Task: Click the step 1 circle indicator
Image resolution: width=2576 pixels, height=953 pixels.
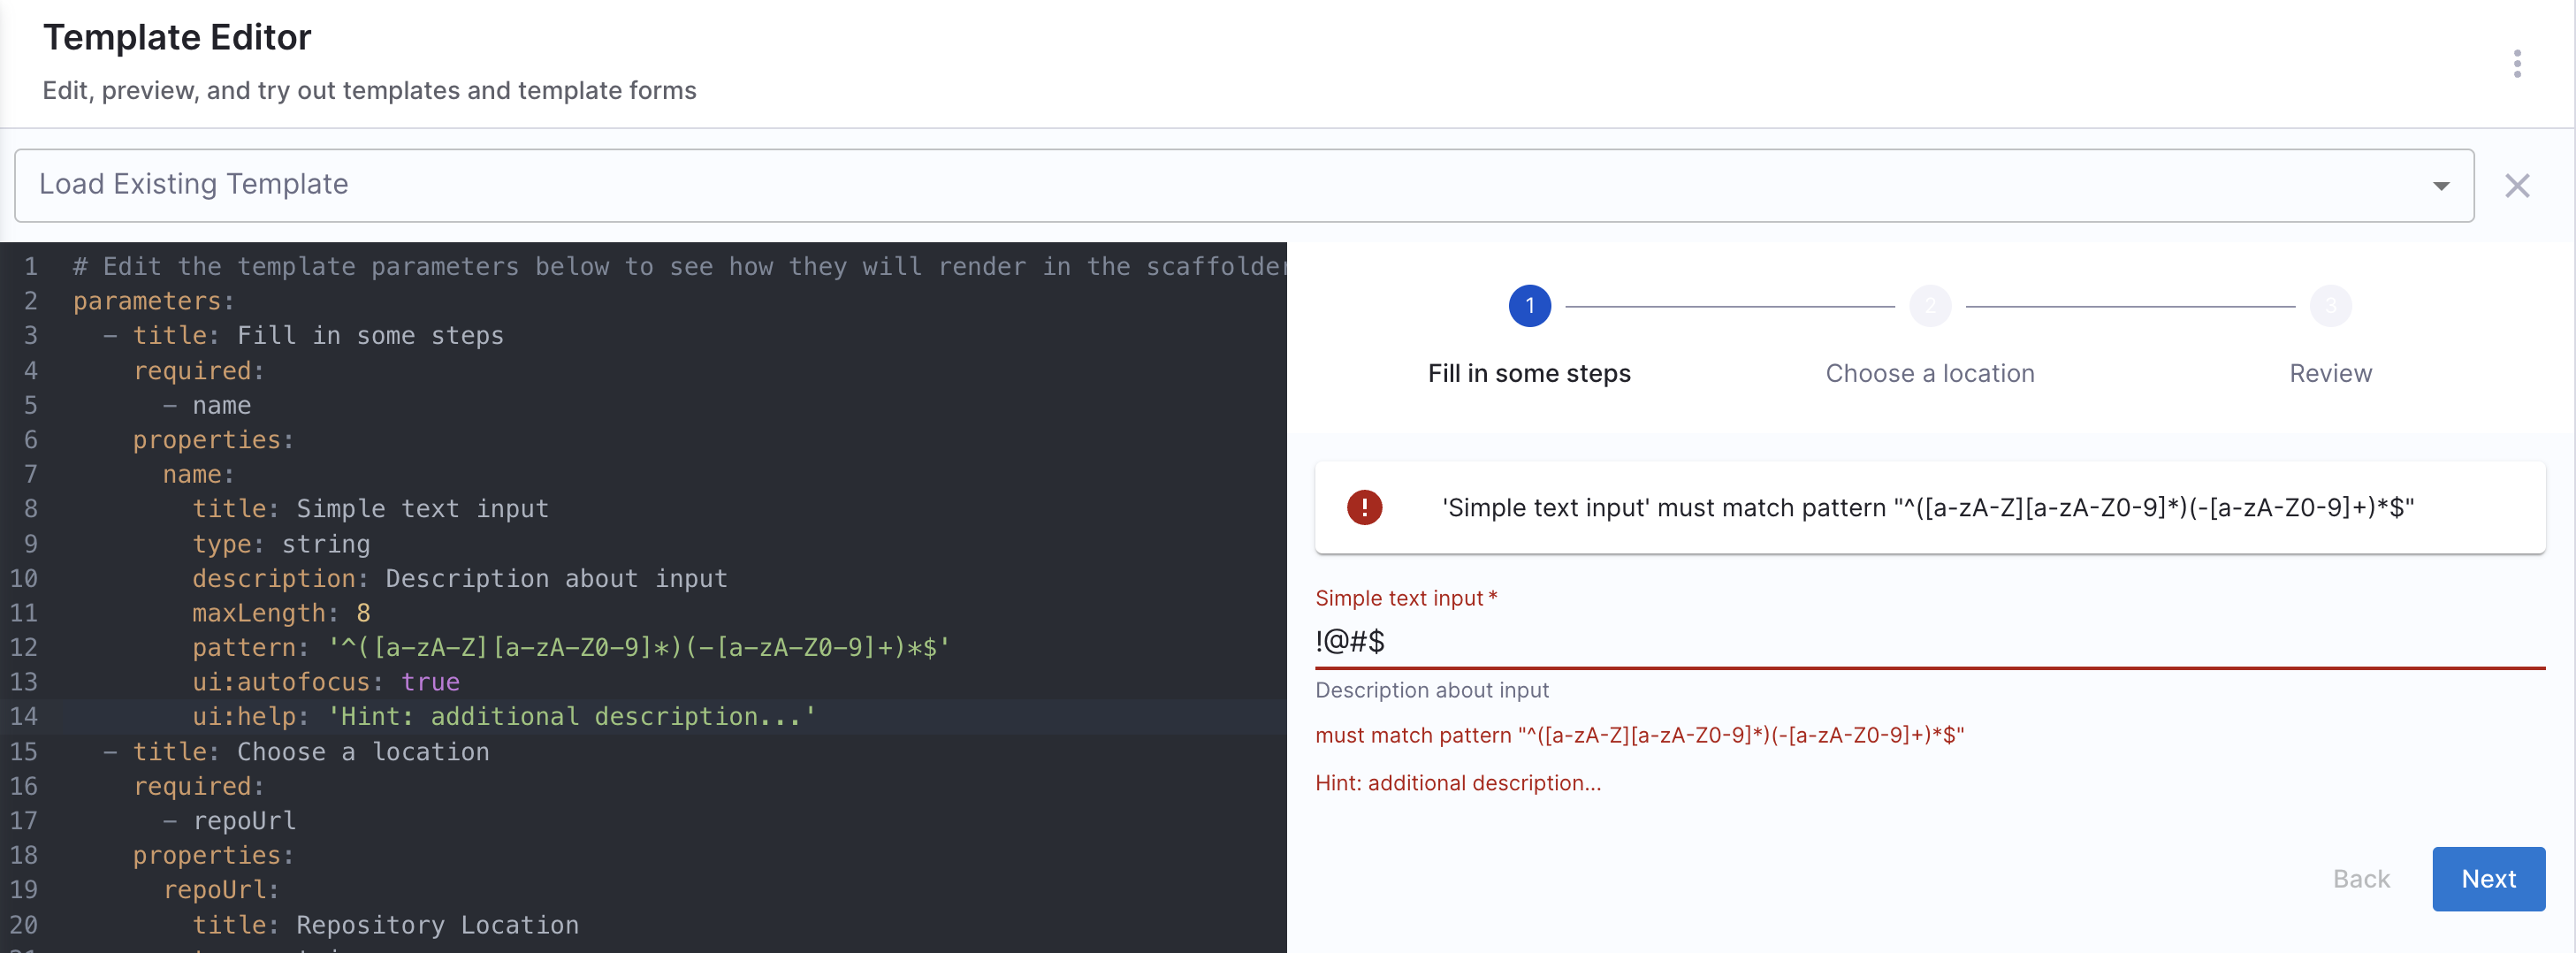Action: click(x=1529, y=306)
